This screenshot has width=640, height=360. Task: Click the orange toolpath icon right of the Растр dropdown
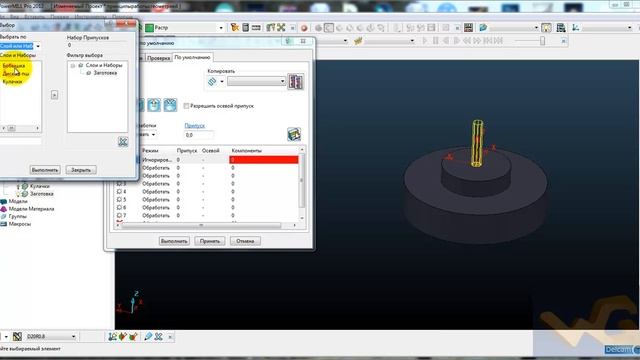(x=235, y=27)
